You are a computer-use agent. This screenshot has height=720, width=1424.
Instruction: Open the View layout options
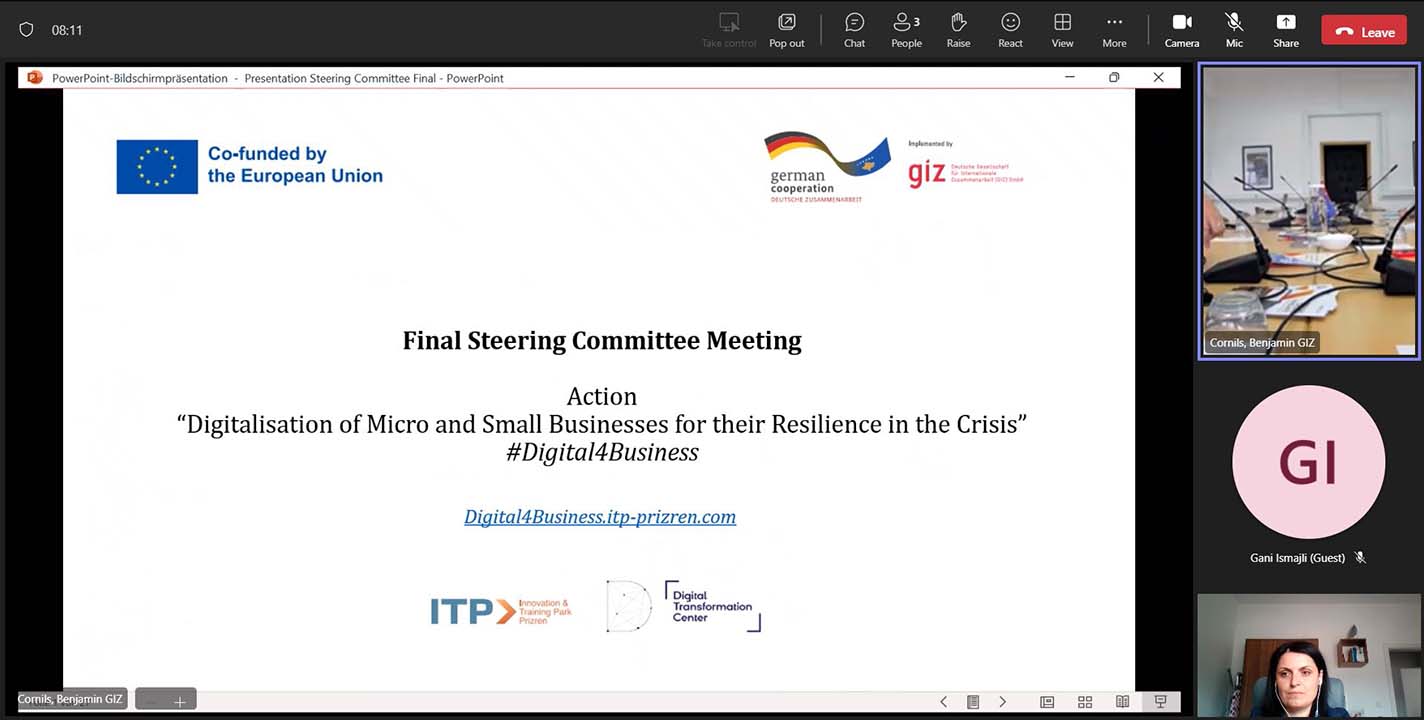pyautogui.click(x=1062, y=30)
